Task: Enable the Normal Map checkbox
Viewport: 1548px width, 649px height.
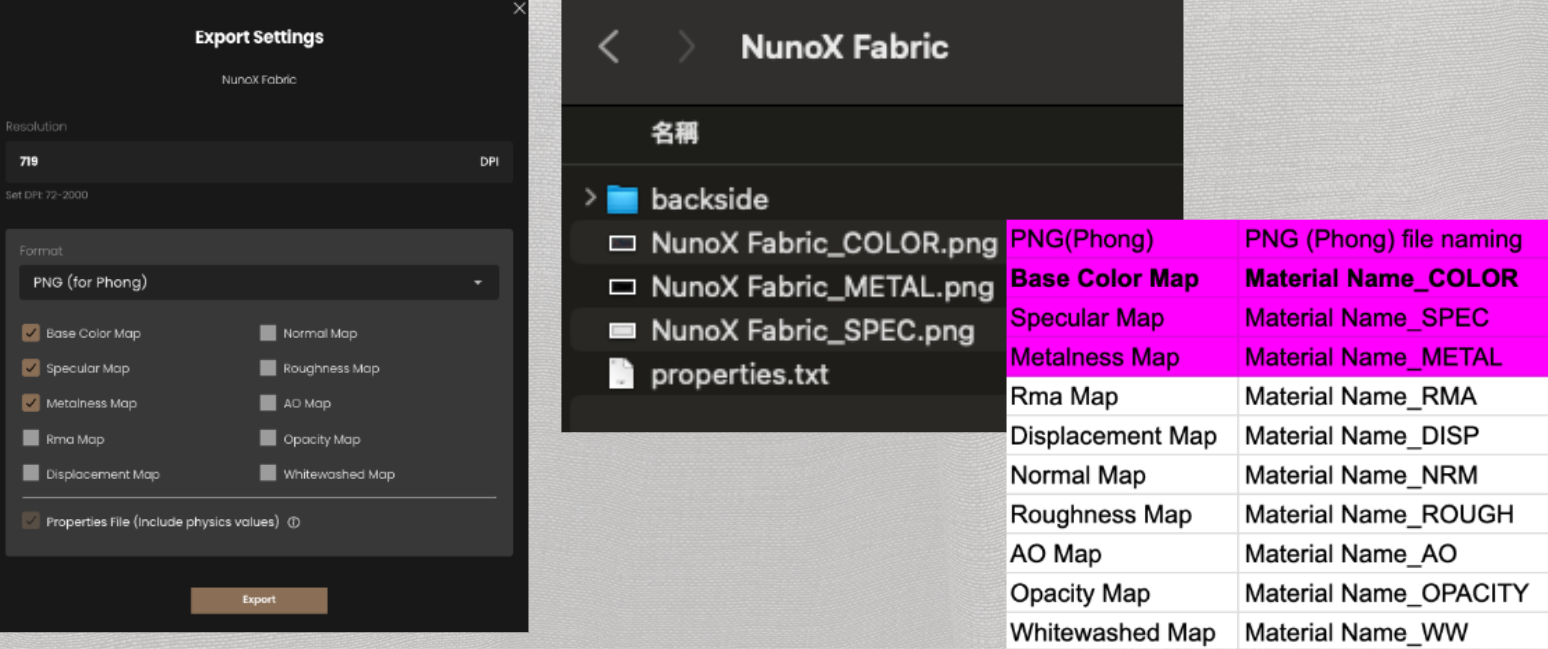Action: 268,333
